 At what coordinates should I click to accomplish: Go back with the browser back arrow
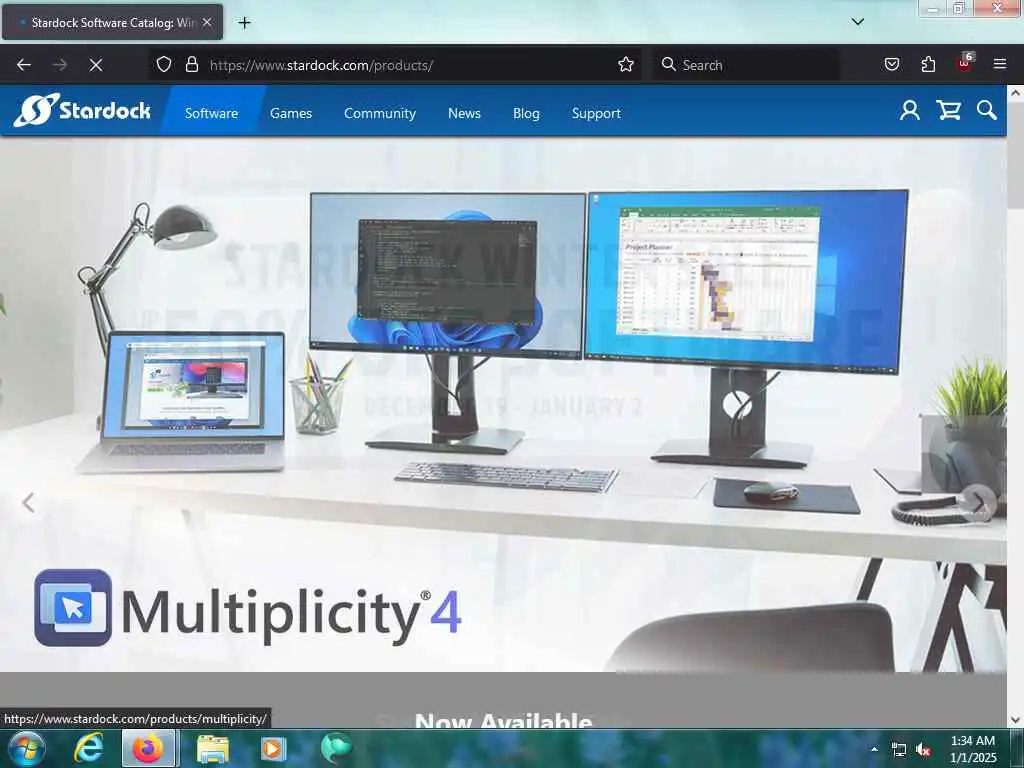(24, 65)
